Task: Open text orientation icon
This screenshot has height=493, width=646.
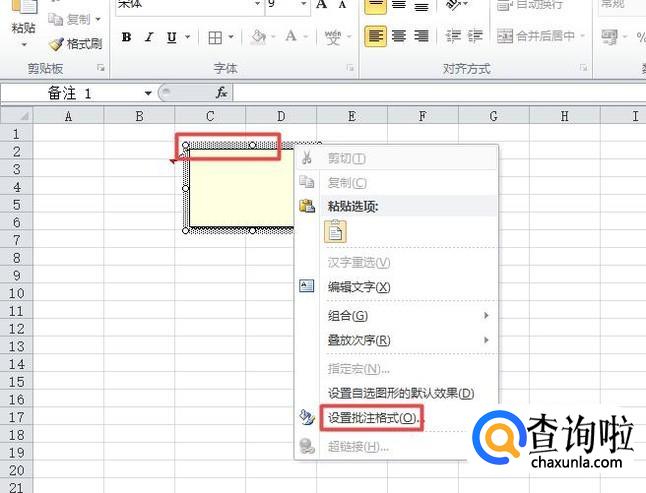Action: pos(456,5)
